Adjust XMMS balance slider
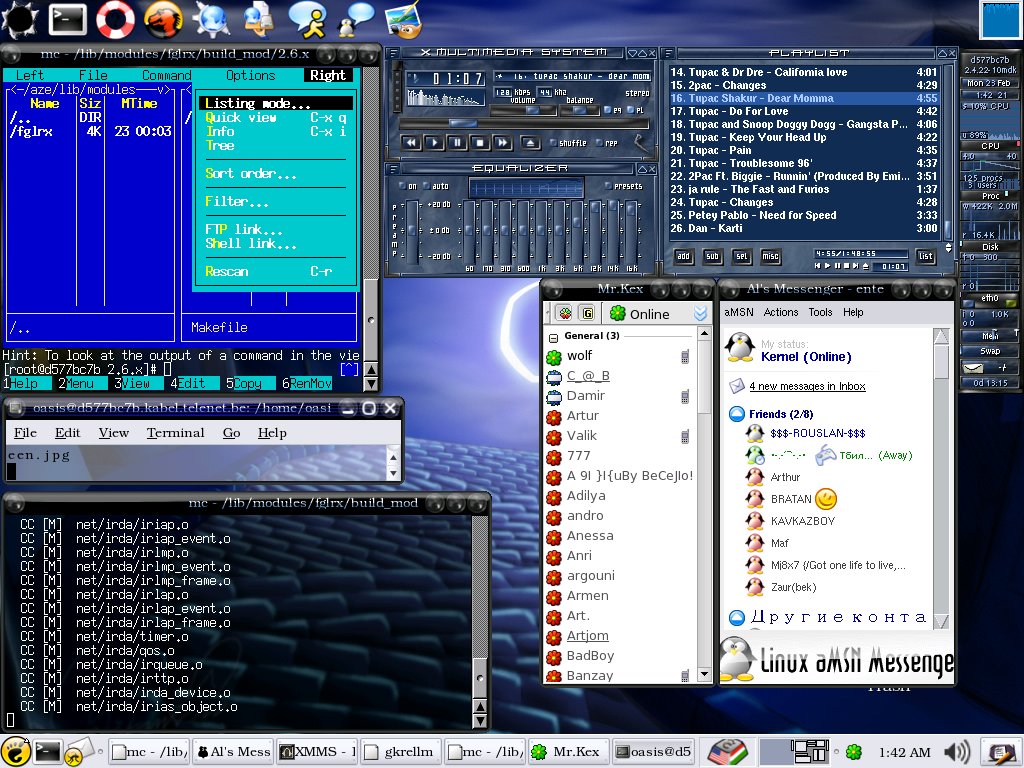 577,110
